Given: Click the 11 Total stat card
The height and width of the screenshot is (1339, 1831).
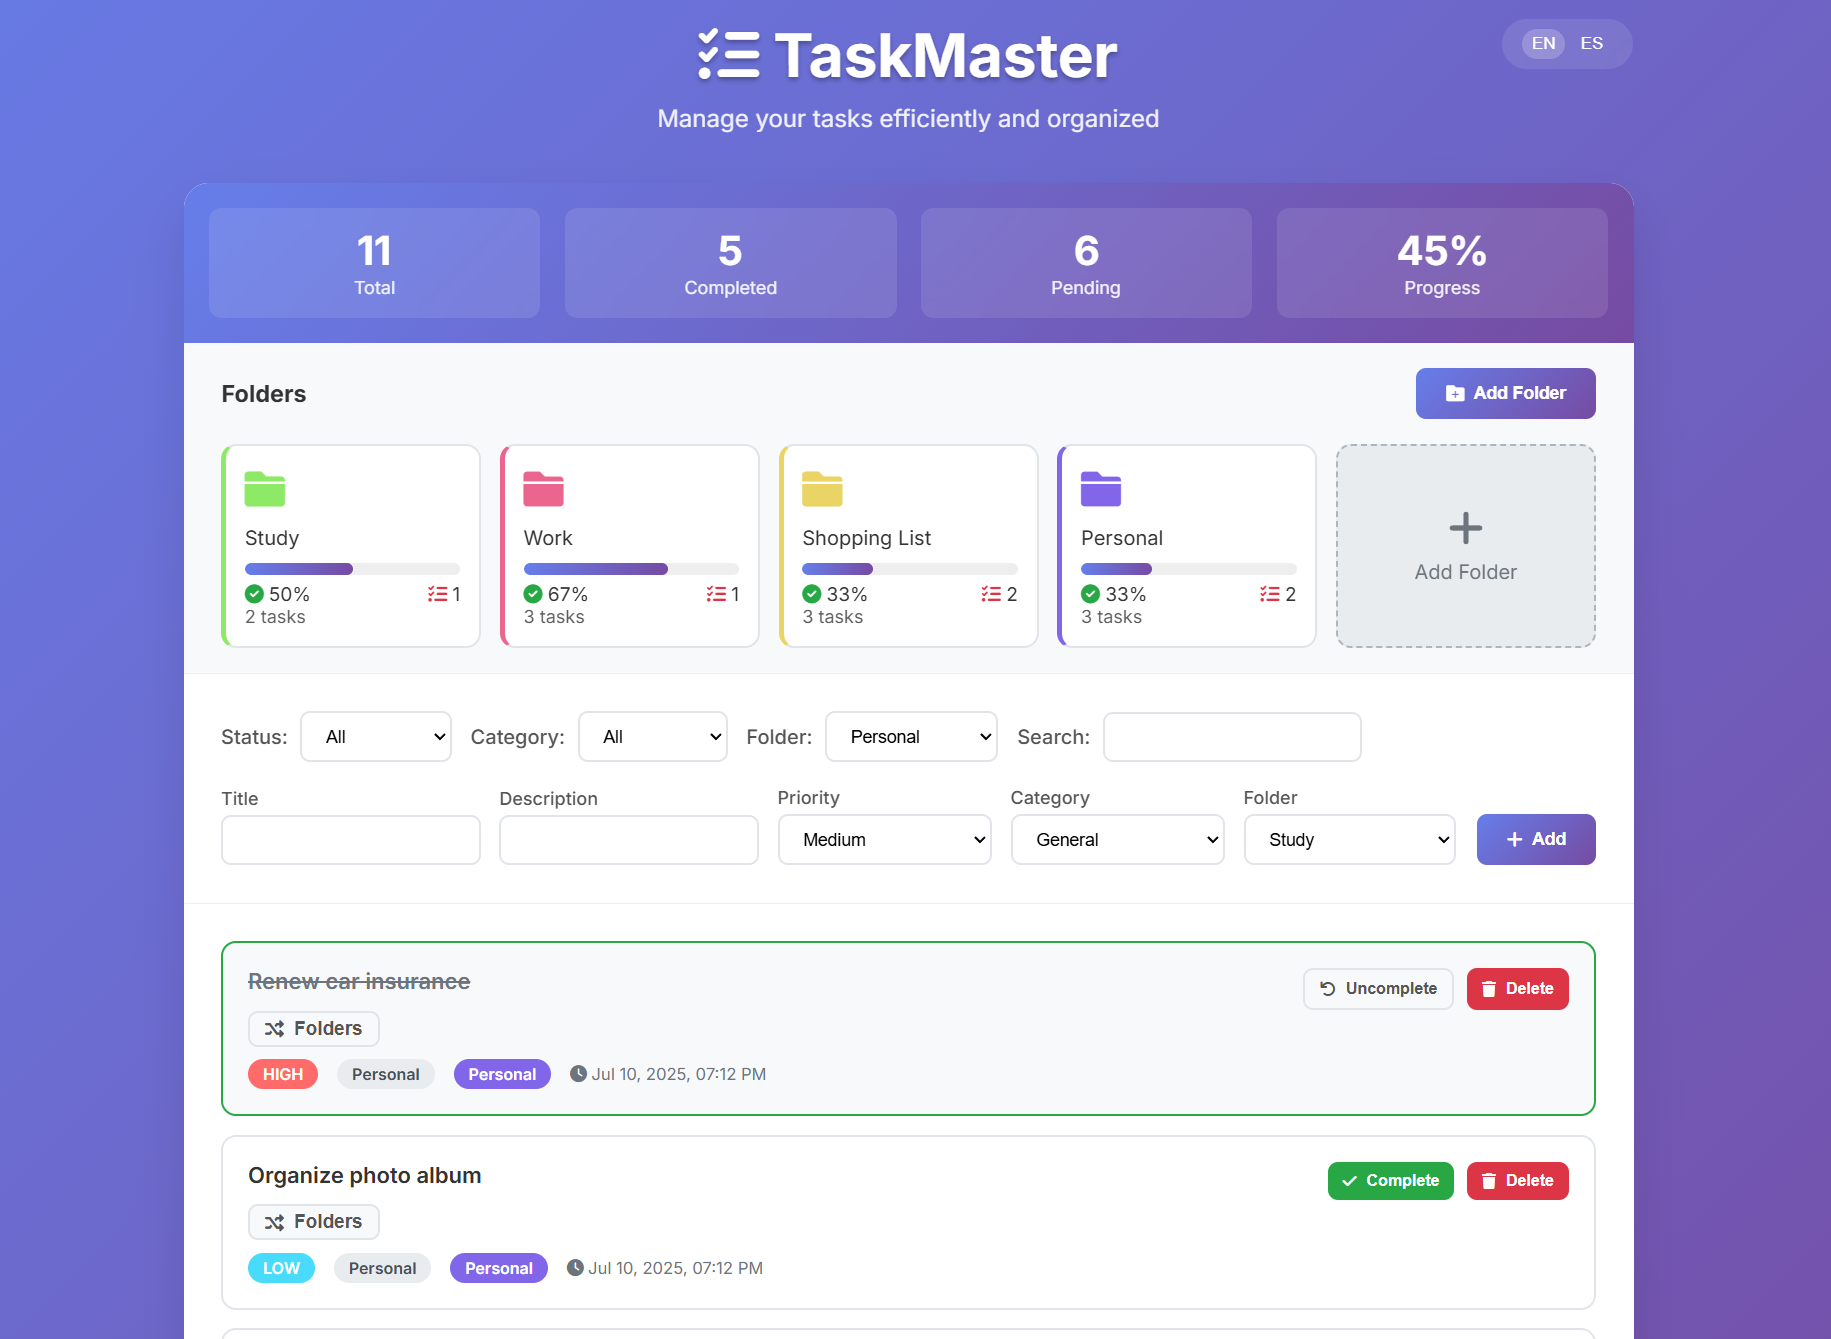Looking at the screenshot, I should click(x=374, y=263).
